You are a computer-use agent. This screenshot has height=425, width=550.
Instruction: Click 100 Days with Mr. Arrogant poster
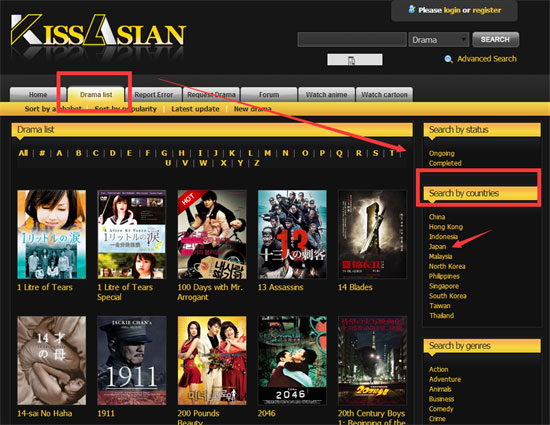pos(212,234)
